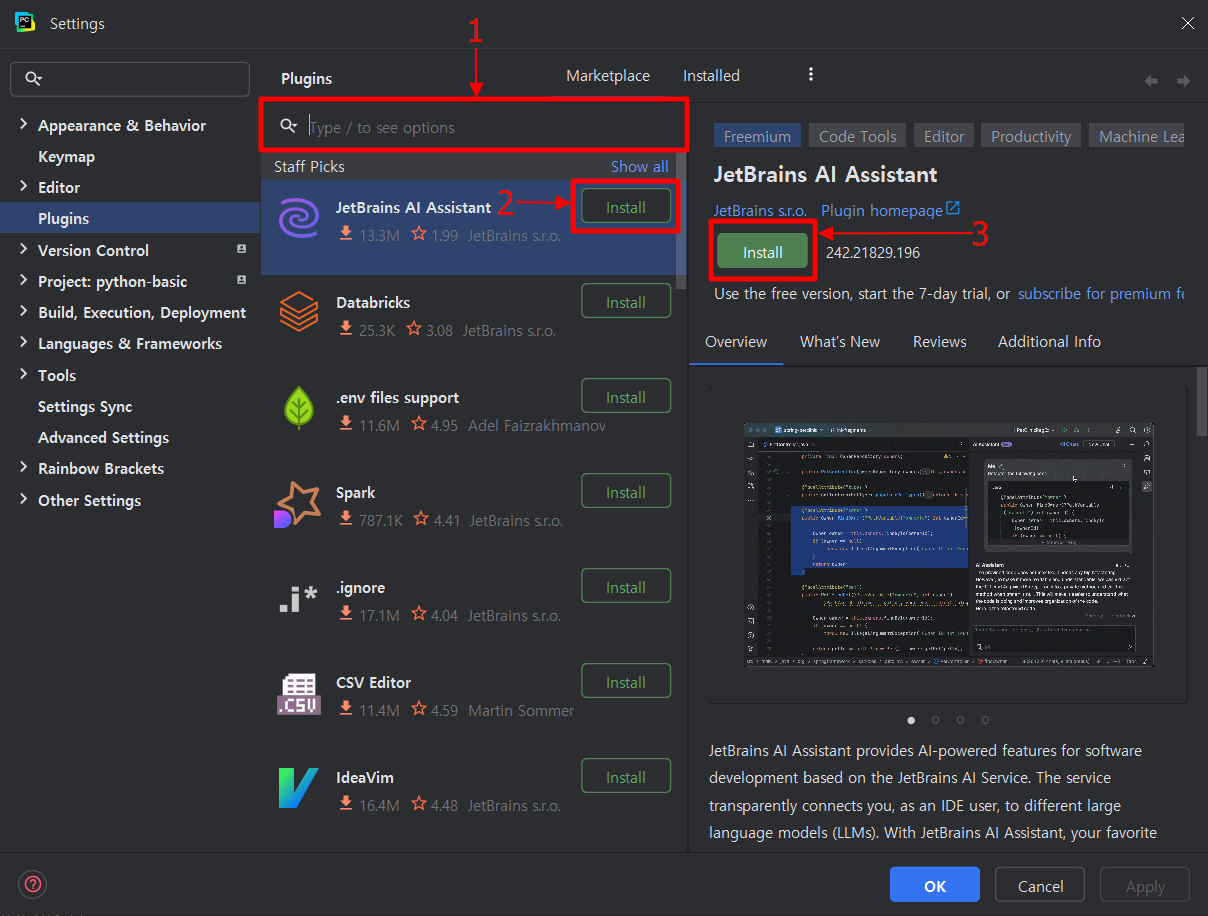Click the forward navigation arrow
Screen dimensions: 1208x916
1183,81
